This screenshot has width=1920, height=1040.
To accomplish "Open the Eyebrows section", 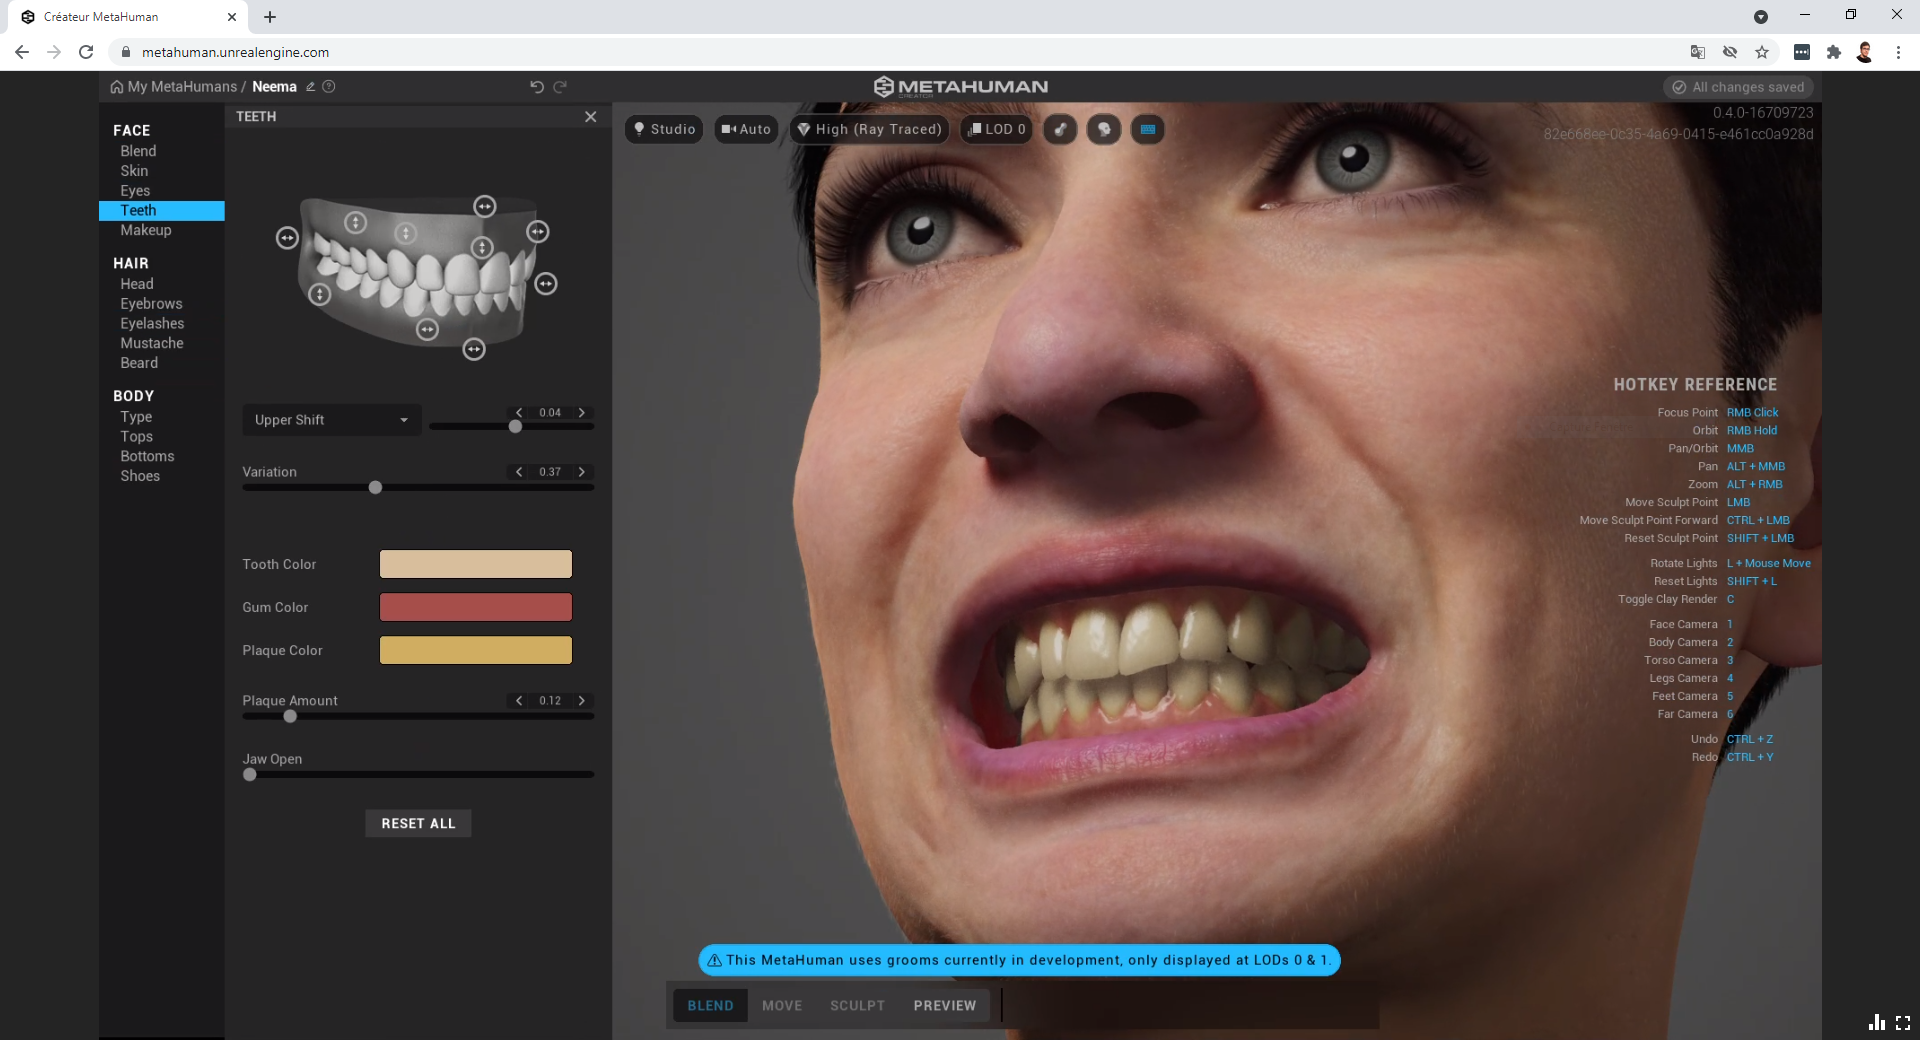I will click(x=151, y=304).
